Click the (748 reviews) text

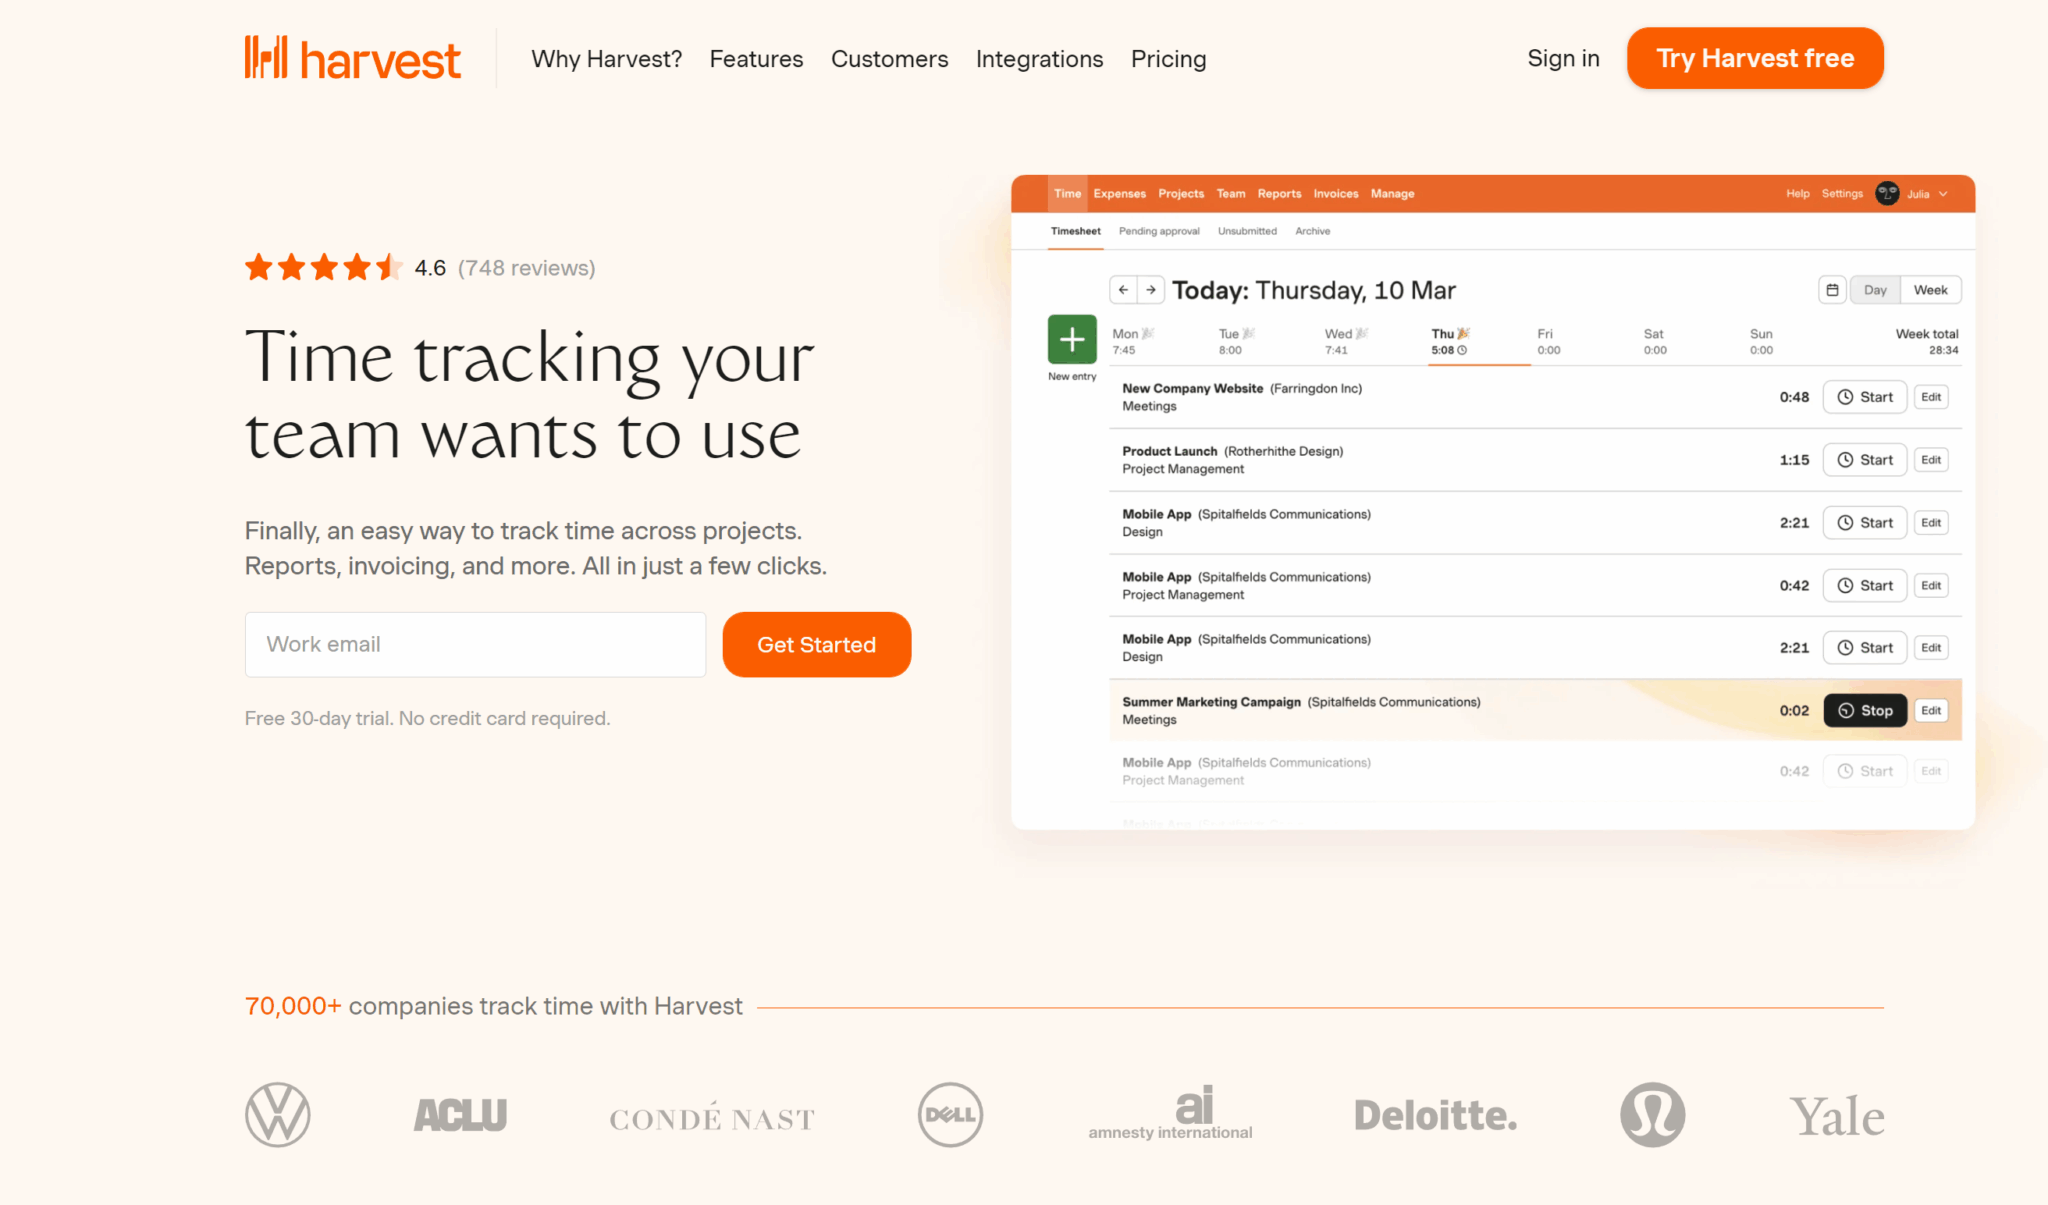coord(526,268)
